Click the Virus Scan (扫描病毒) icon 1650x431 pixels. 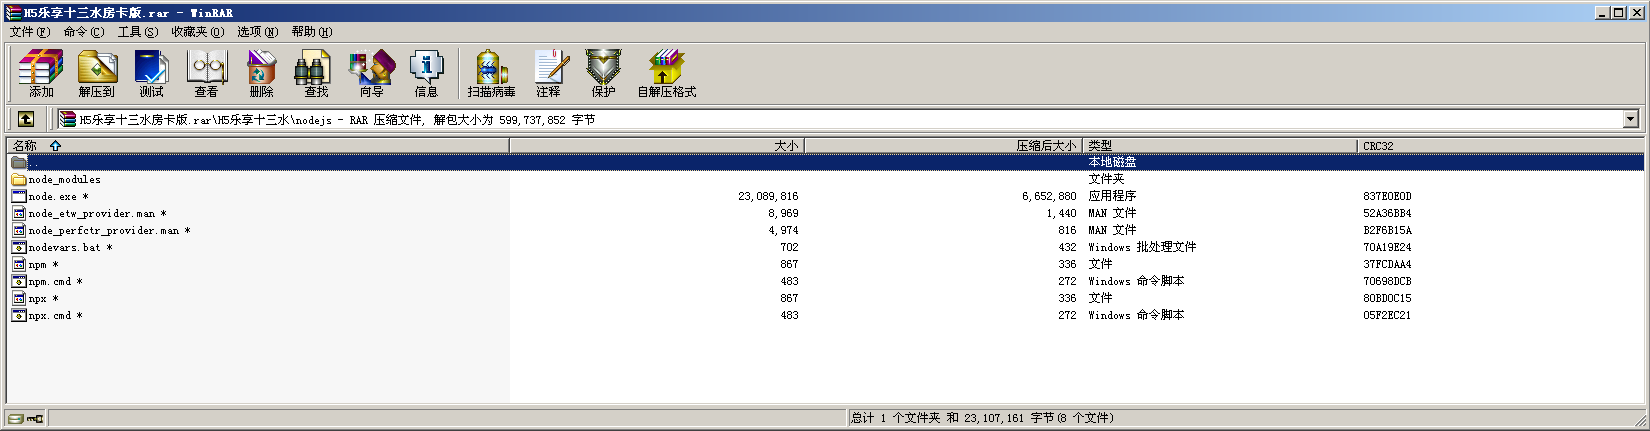pos(491,73)
